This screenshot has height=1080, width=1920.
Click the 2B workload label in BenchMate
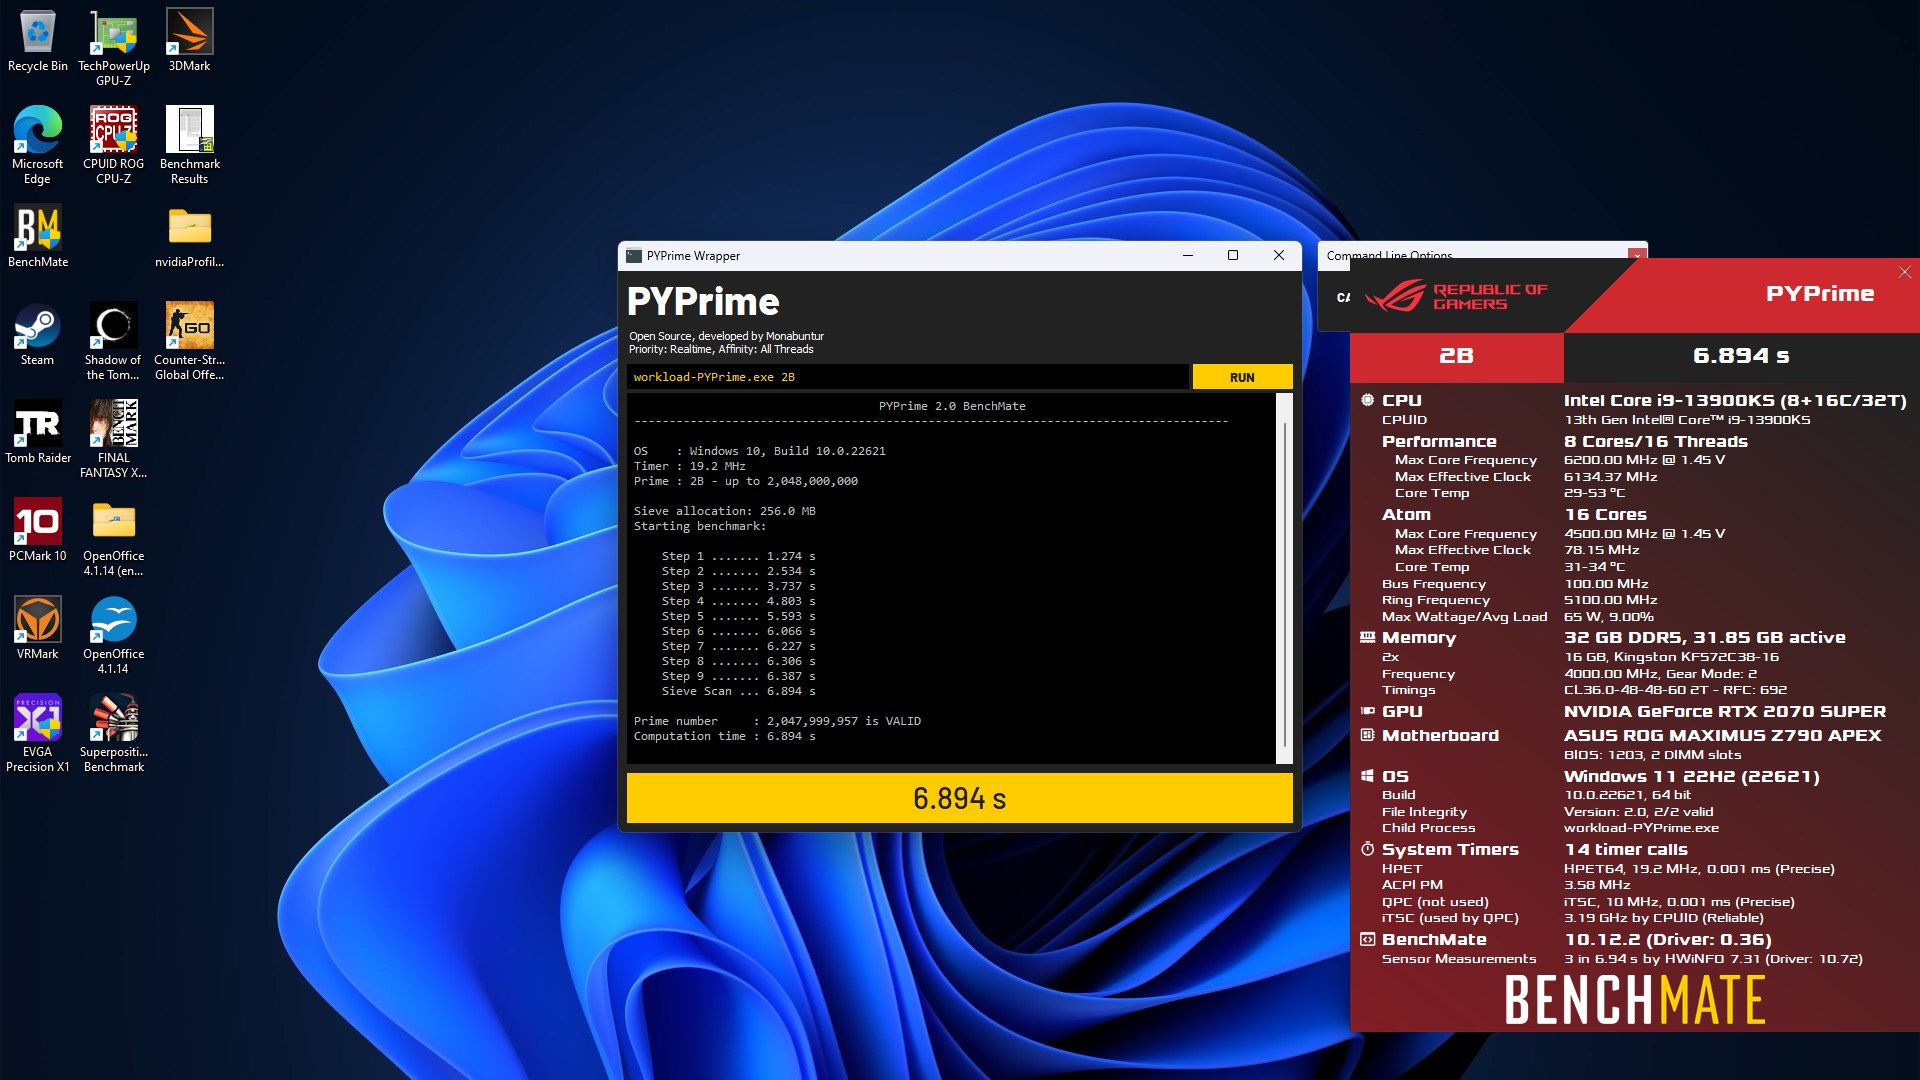coord(1456,356)
